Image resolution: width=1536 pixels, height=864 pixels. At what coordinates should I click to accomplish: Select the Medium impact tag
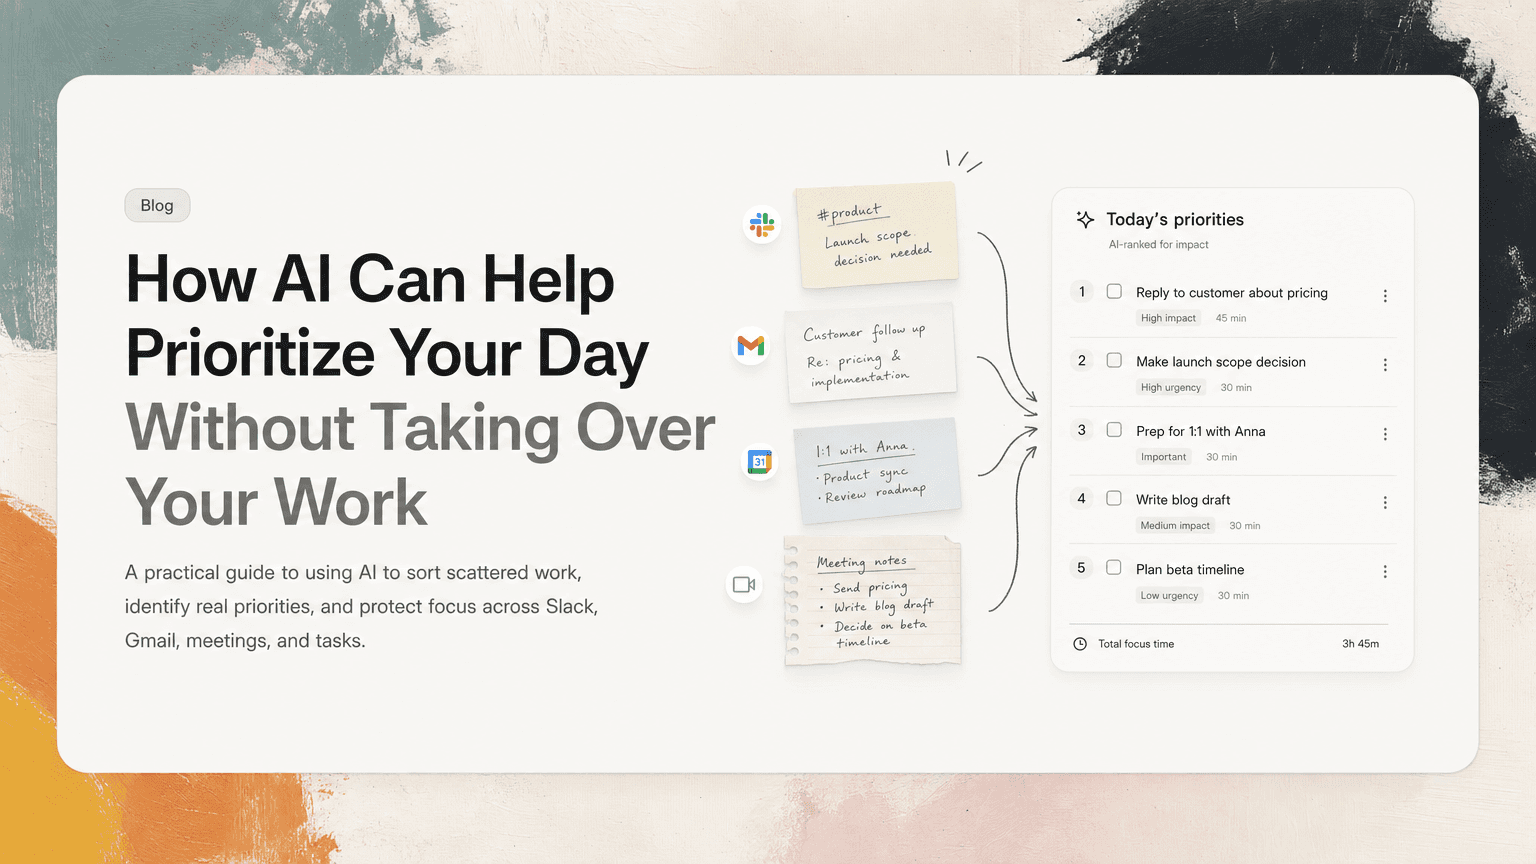[x=1175, y=526]
